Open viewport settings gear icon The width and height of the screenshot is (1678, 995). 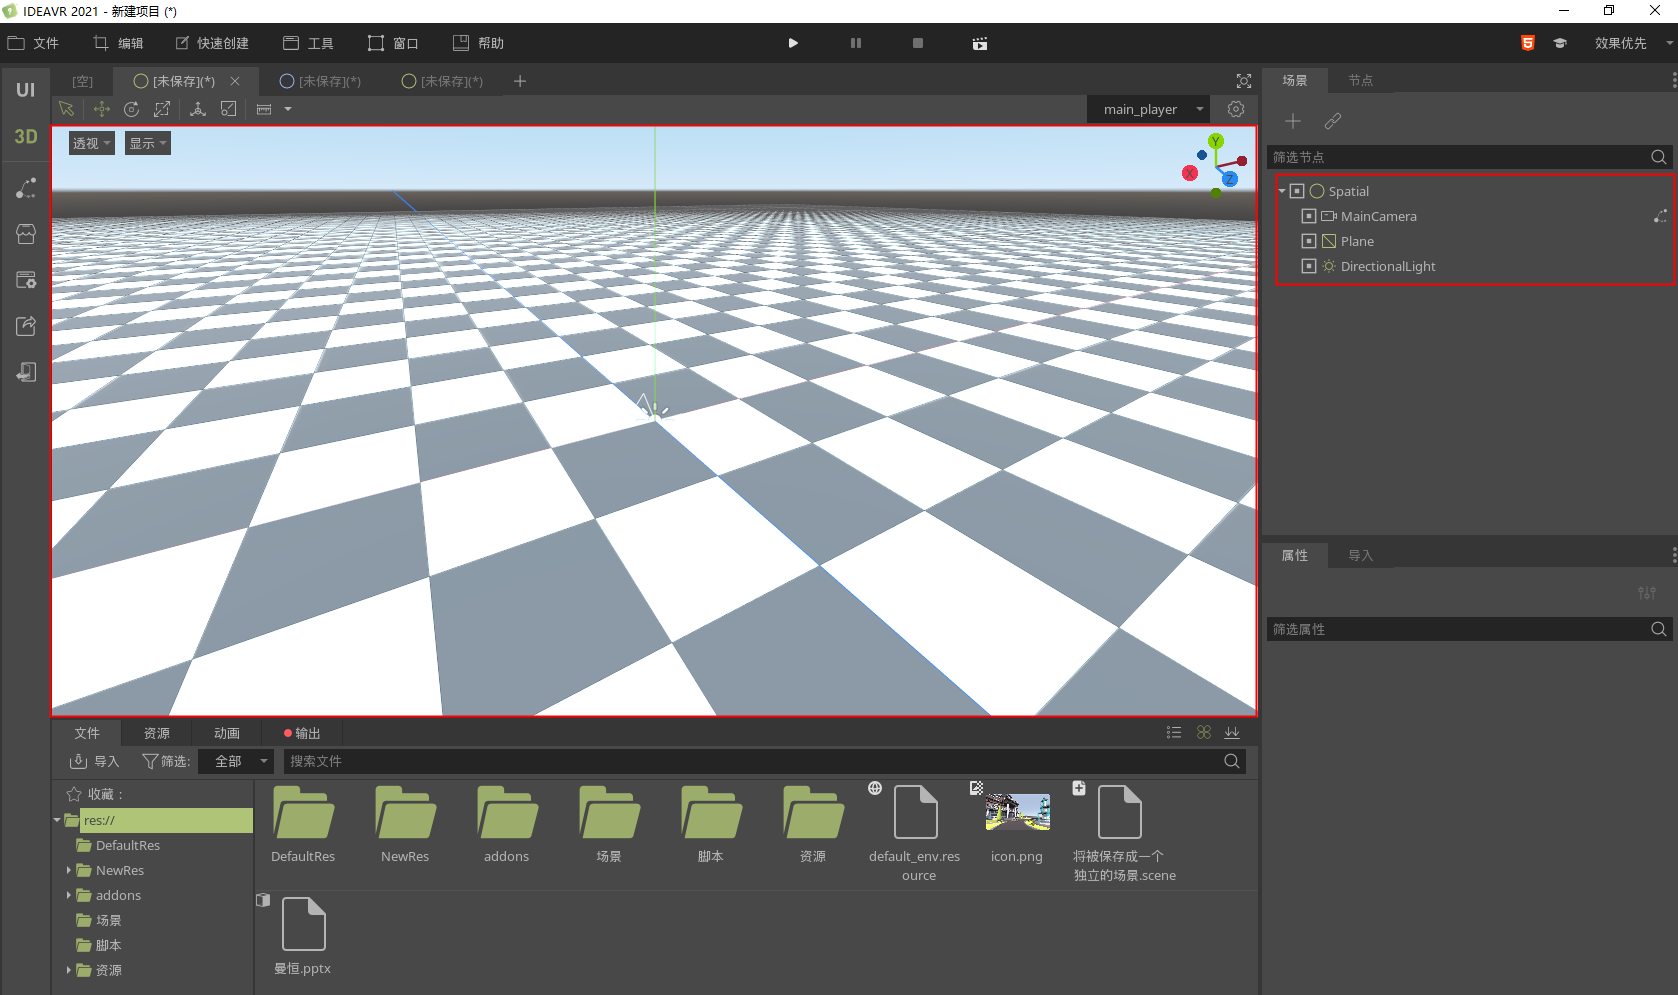1236,109
